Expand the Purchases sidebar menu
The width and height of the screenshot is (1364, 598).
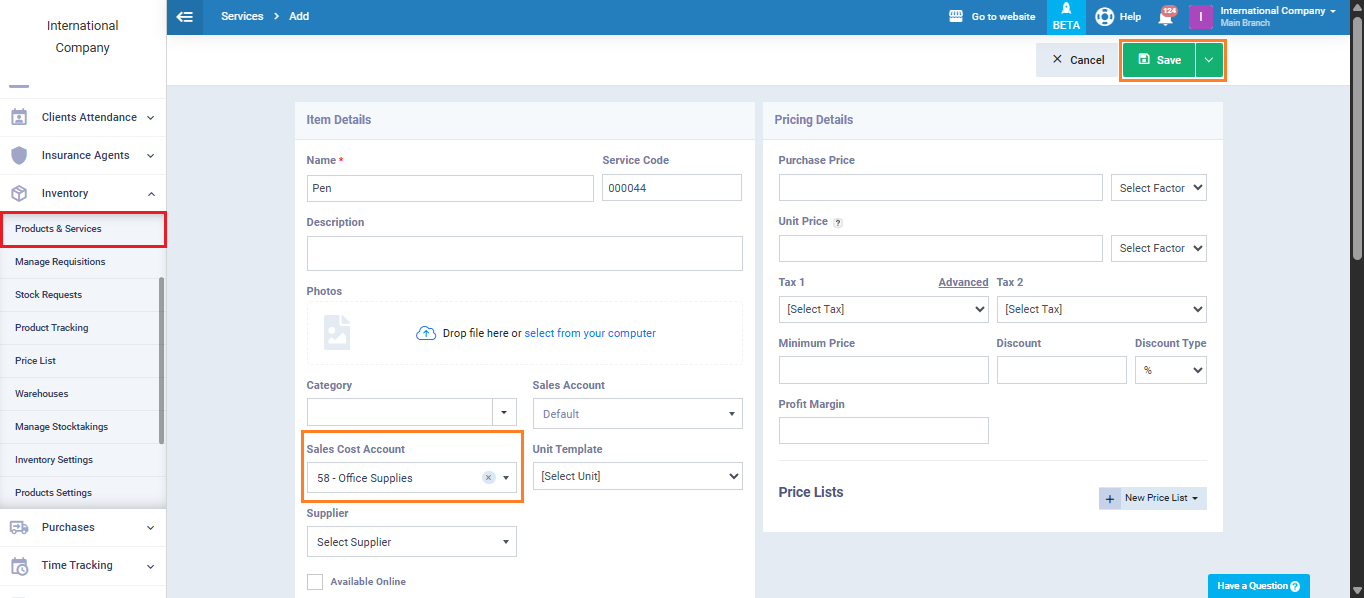tap(82, 527)
